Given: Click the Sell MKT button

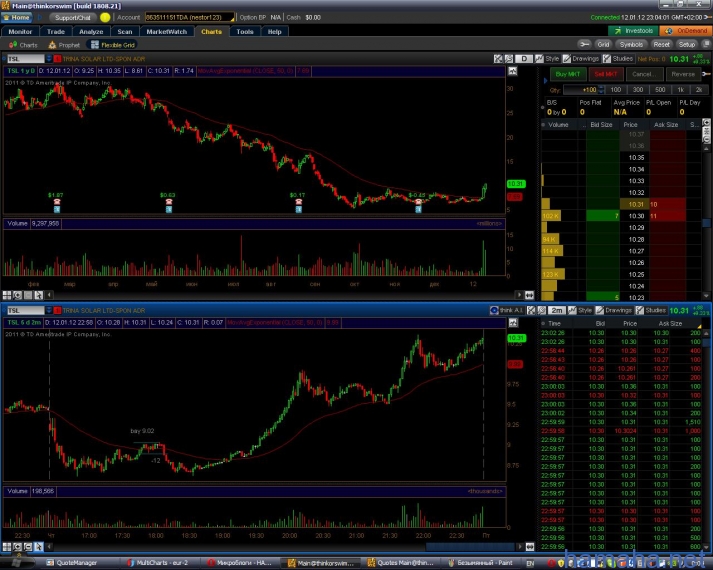Looking at the screenshot, I should [x=606, y=74].
